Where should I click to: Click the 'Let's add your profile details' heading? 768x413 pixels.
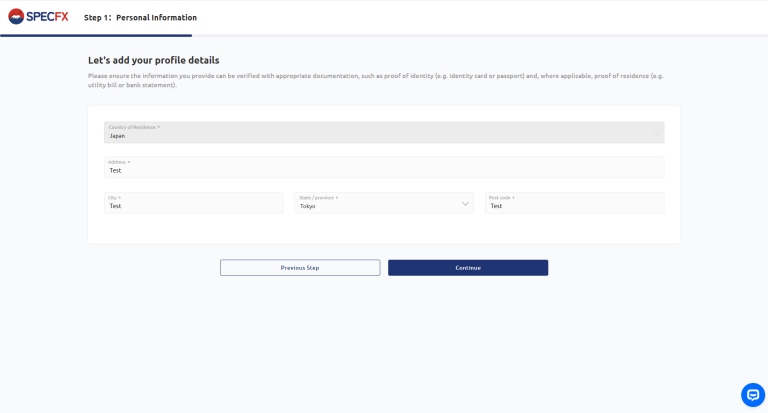(x=153, y=60)
